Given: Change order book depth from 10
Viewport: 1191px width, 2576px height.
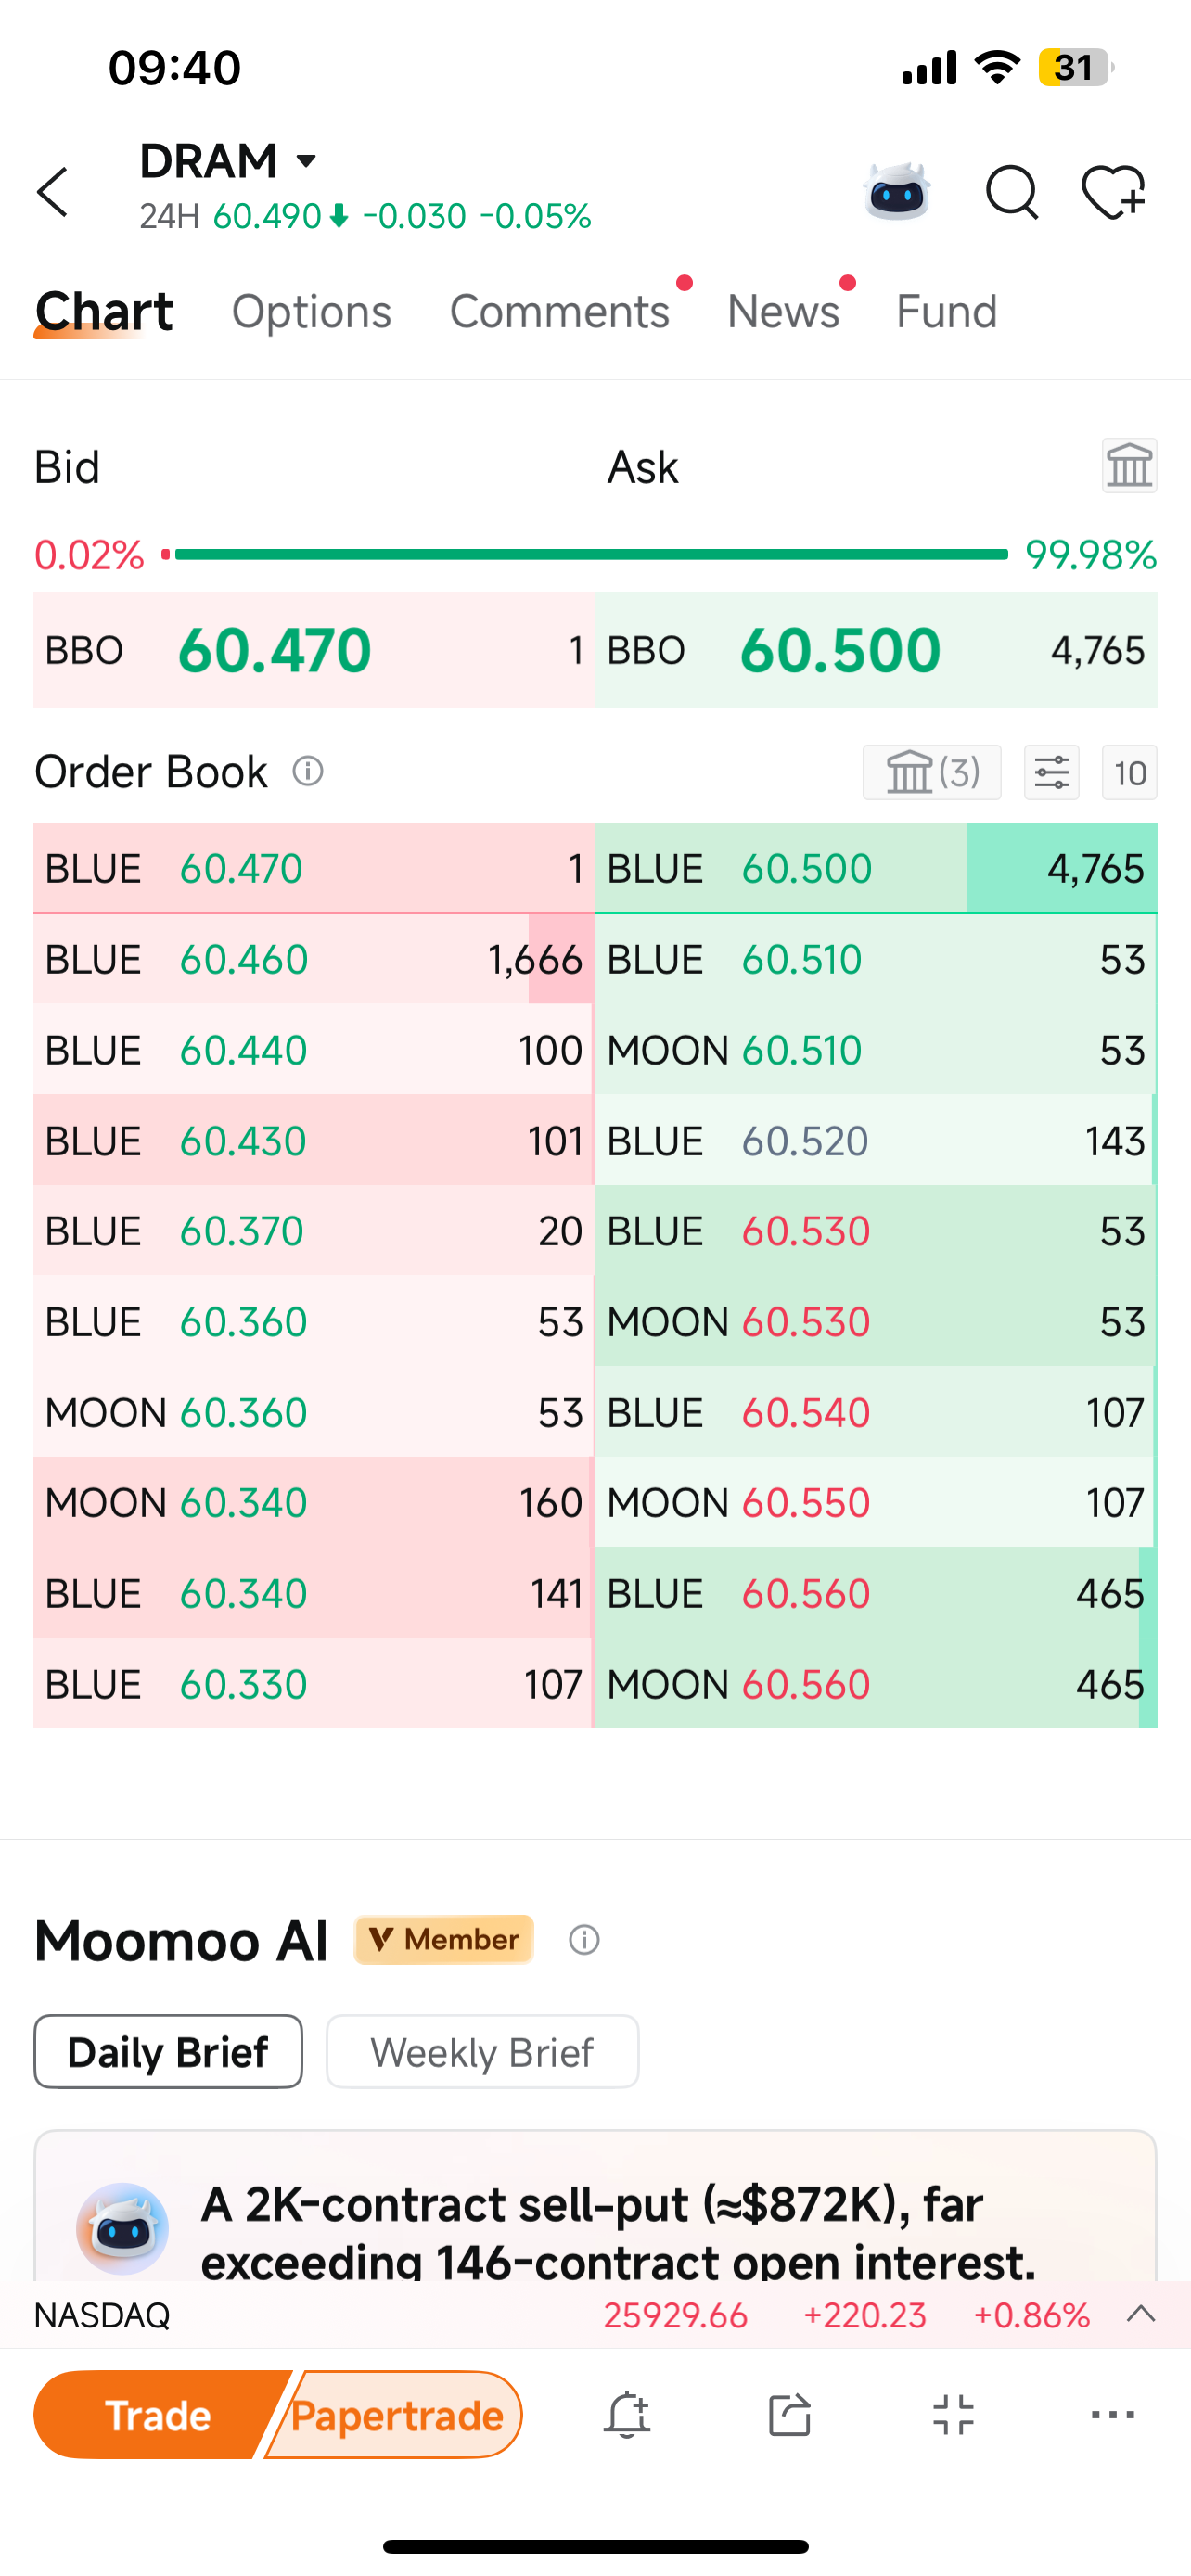Looking at the screenshot, I should (x=1129, y=772).
